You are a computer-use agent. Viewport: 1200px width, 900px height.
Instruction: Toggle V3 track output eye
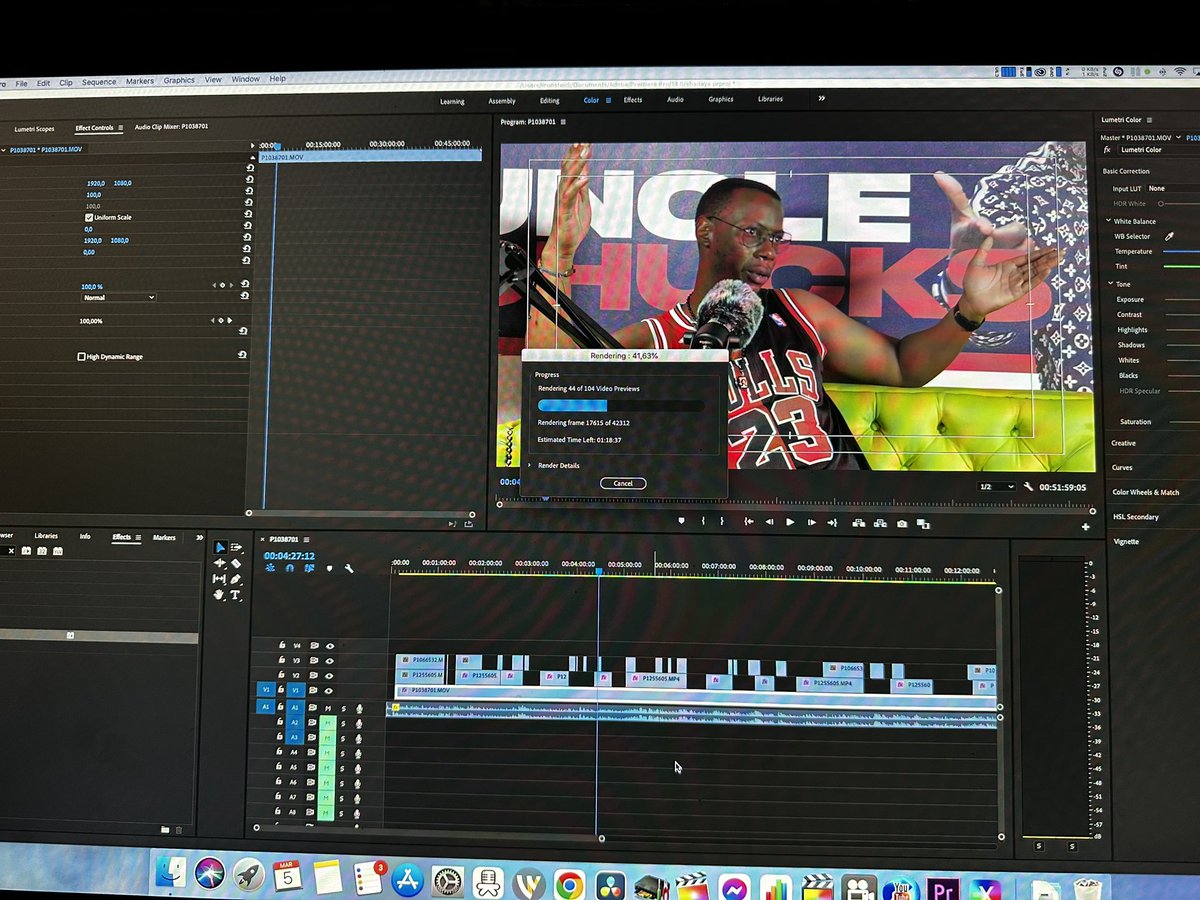(330, 661)
